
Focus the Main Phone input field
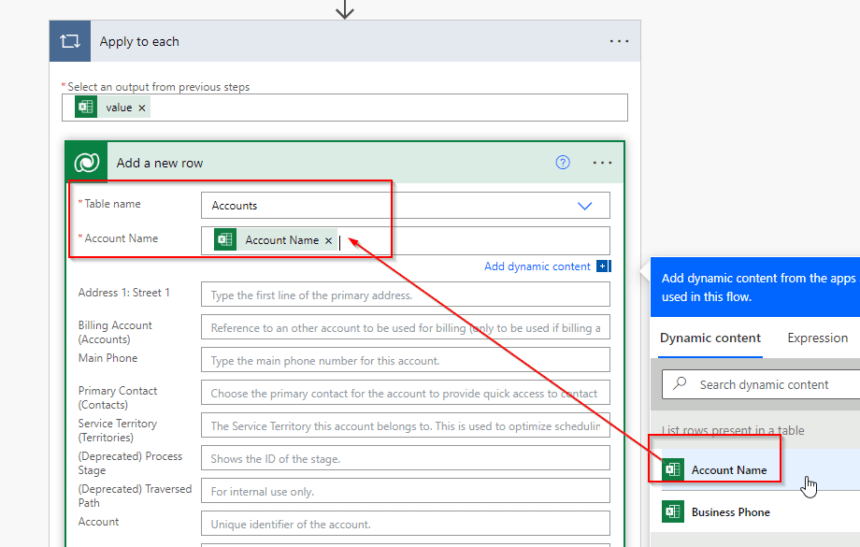pos(405,360)
